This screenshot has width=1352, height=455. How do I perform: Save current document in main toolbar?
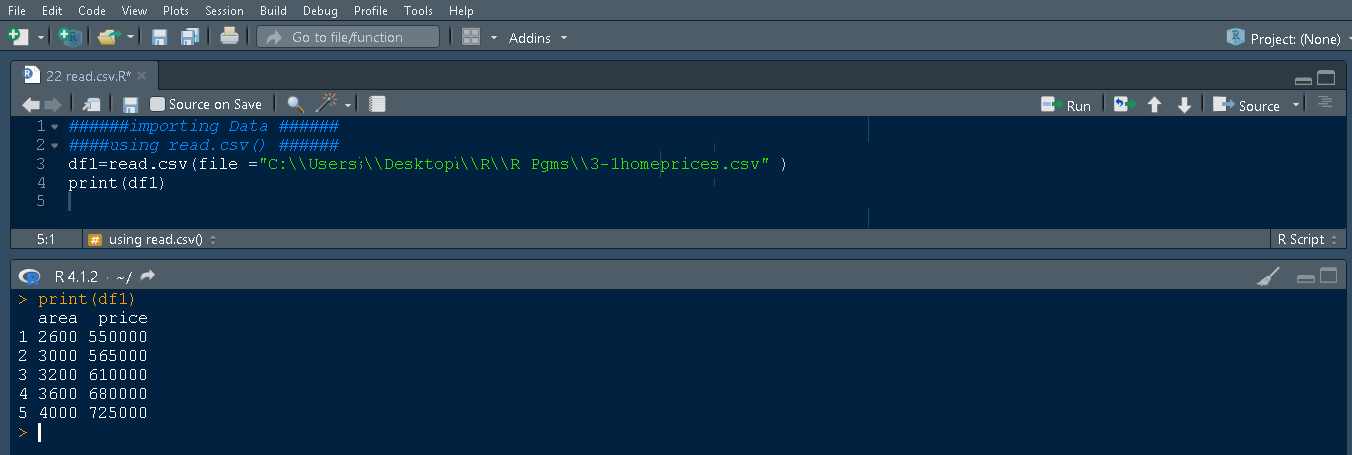click(159, 37)
